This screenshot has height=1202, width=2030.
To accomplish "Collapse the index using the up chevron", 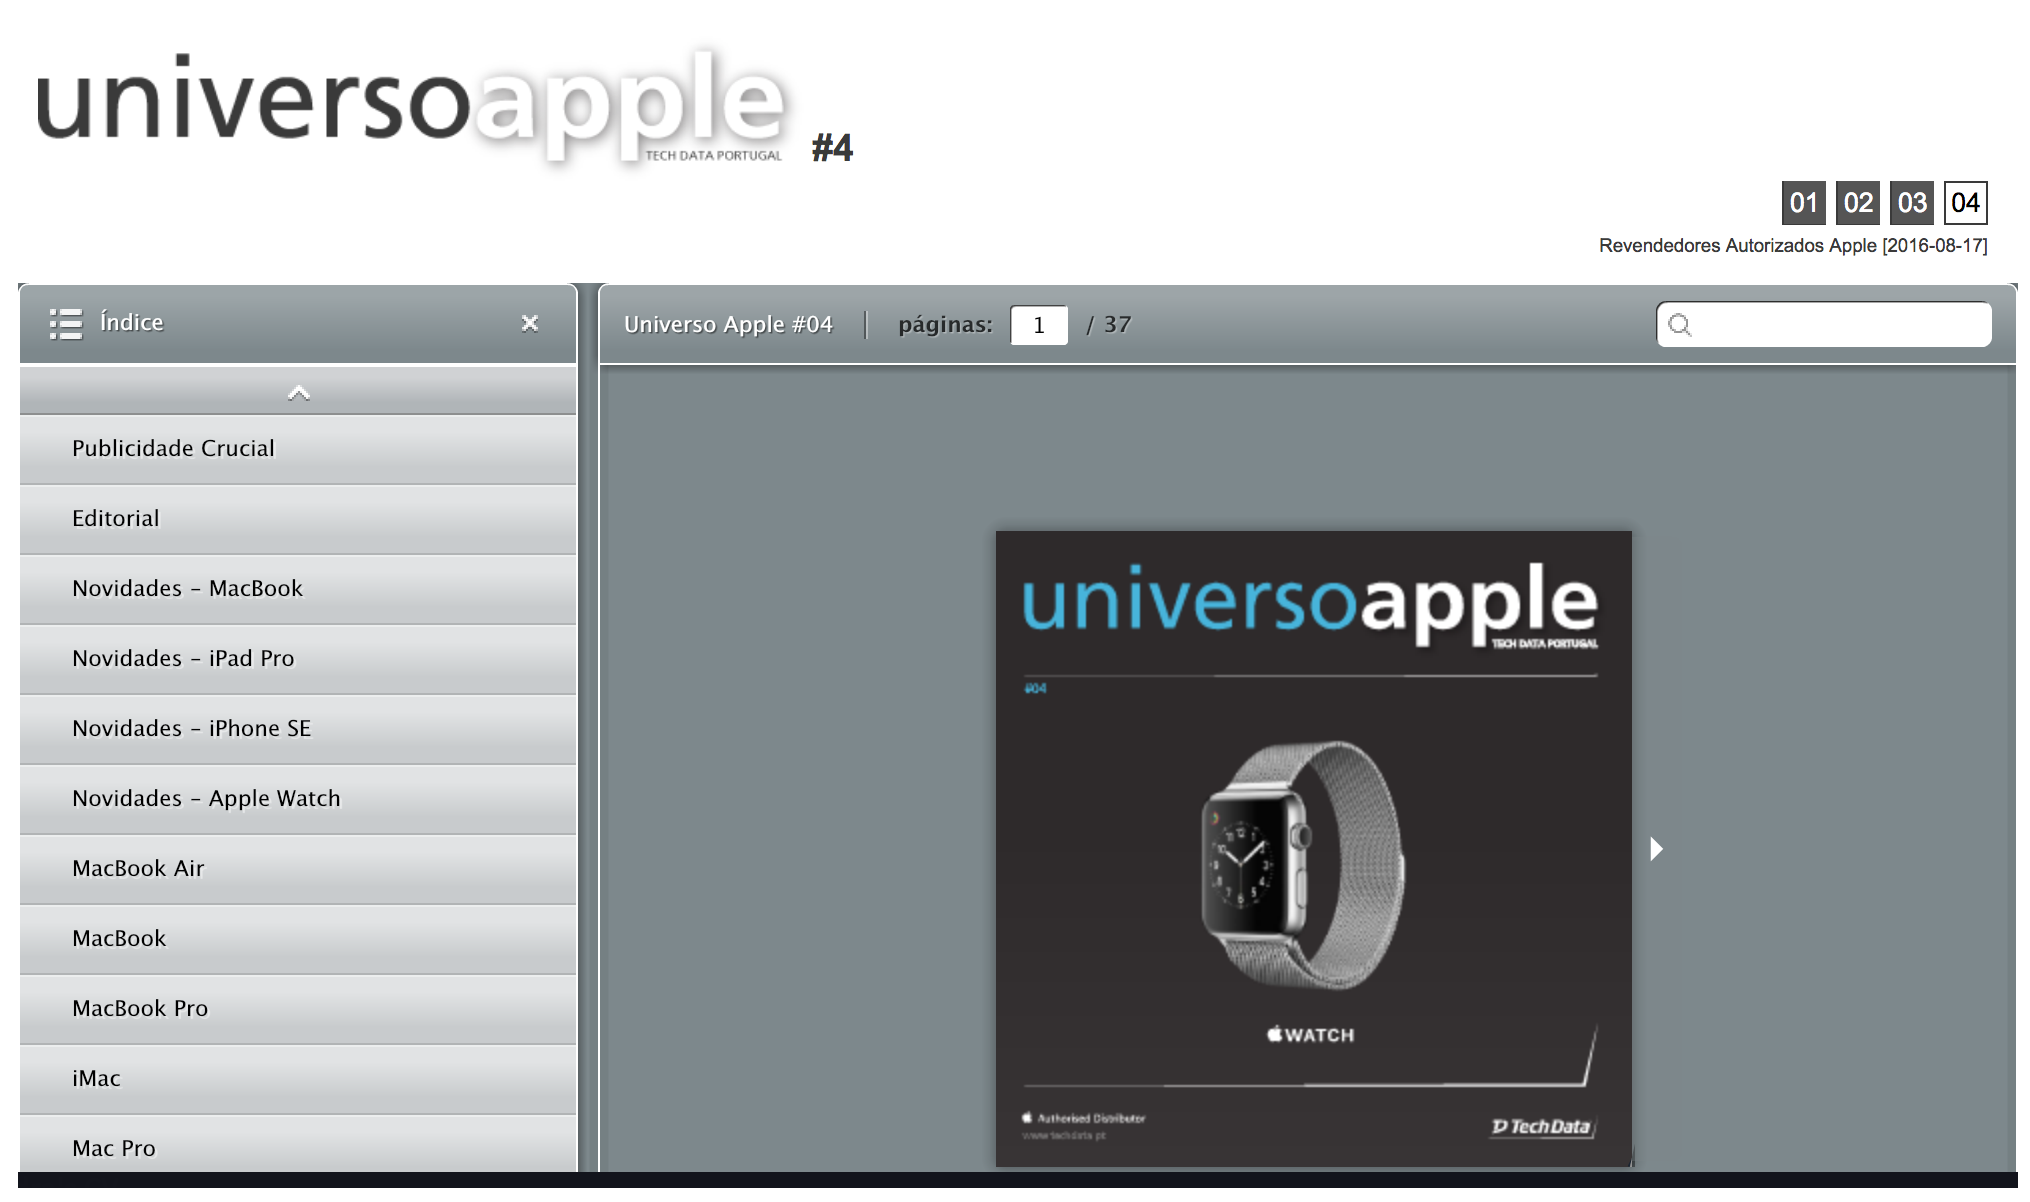I will 298,392.
